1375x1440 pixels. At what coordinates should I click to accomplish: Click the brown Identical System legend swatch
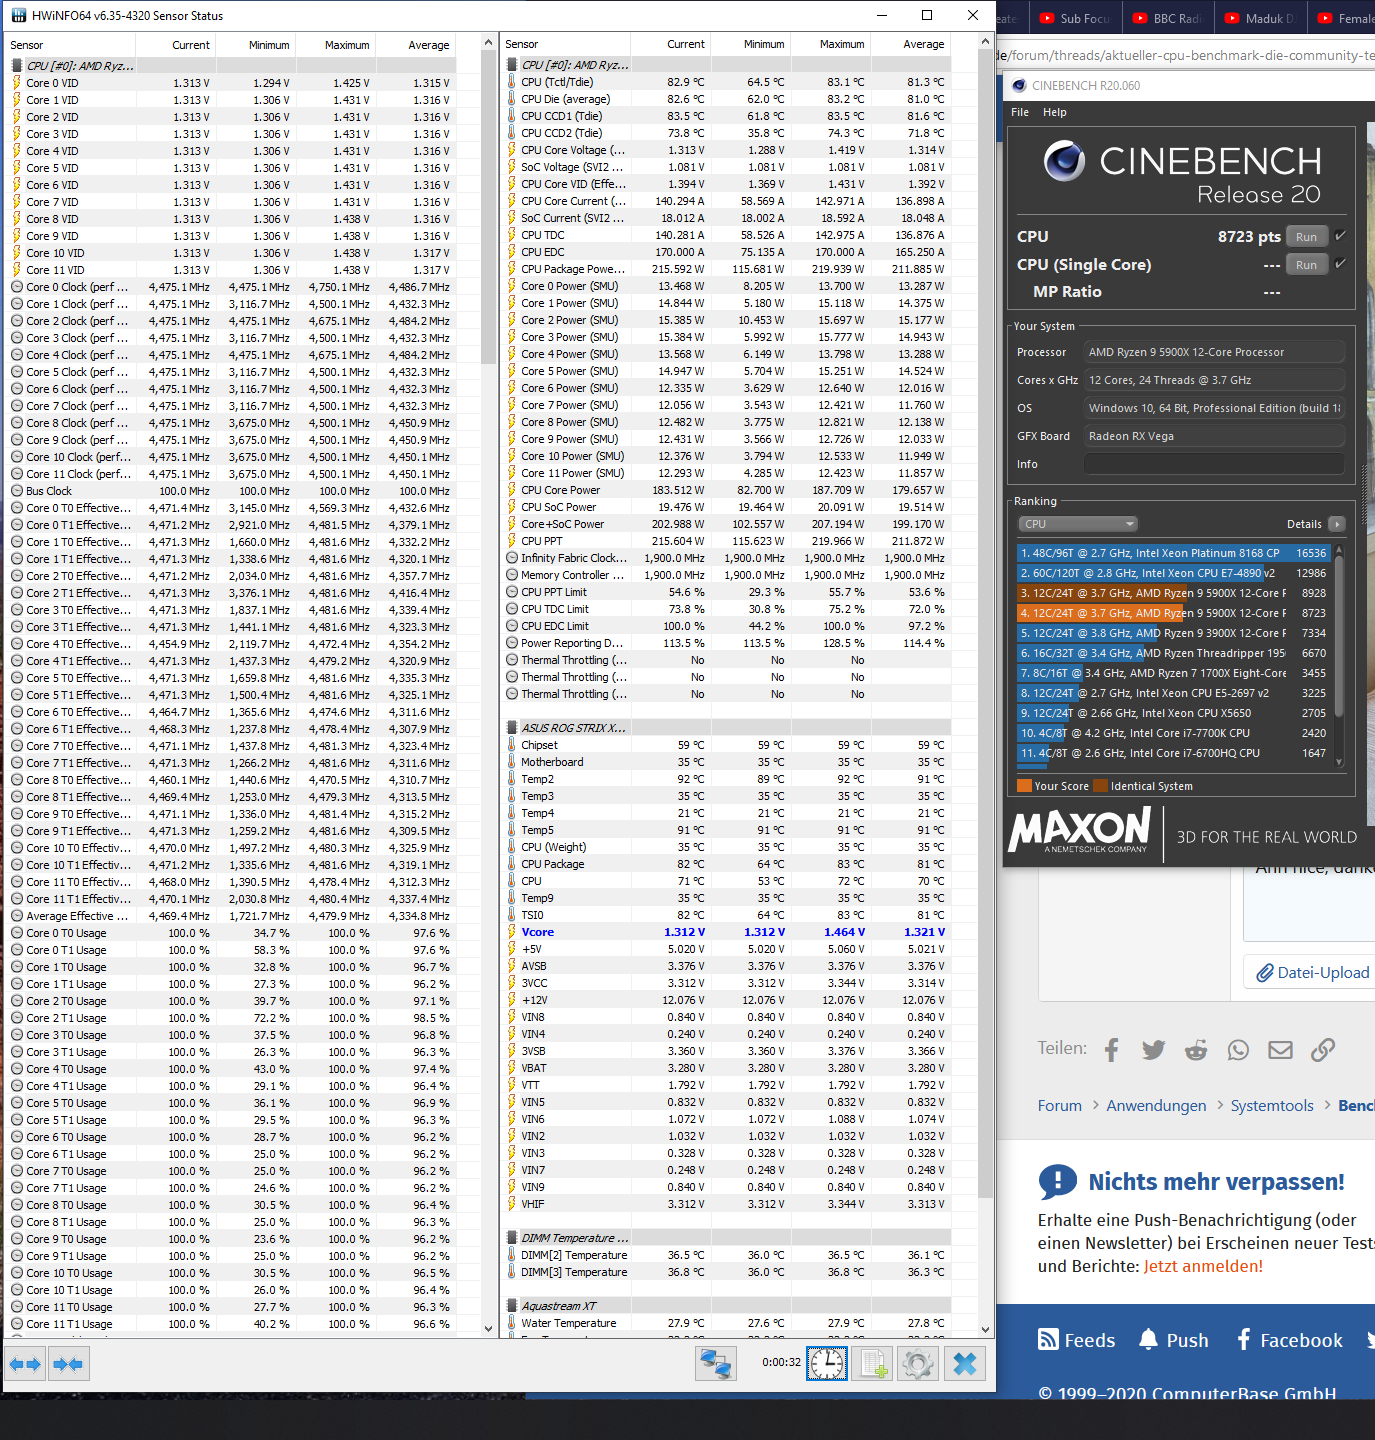1100,786
